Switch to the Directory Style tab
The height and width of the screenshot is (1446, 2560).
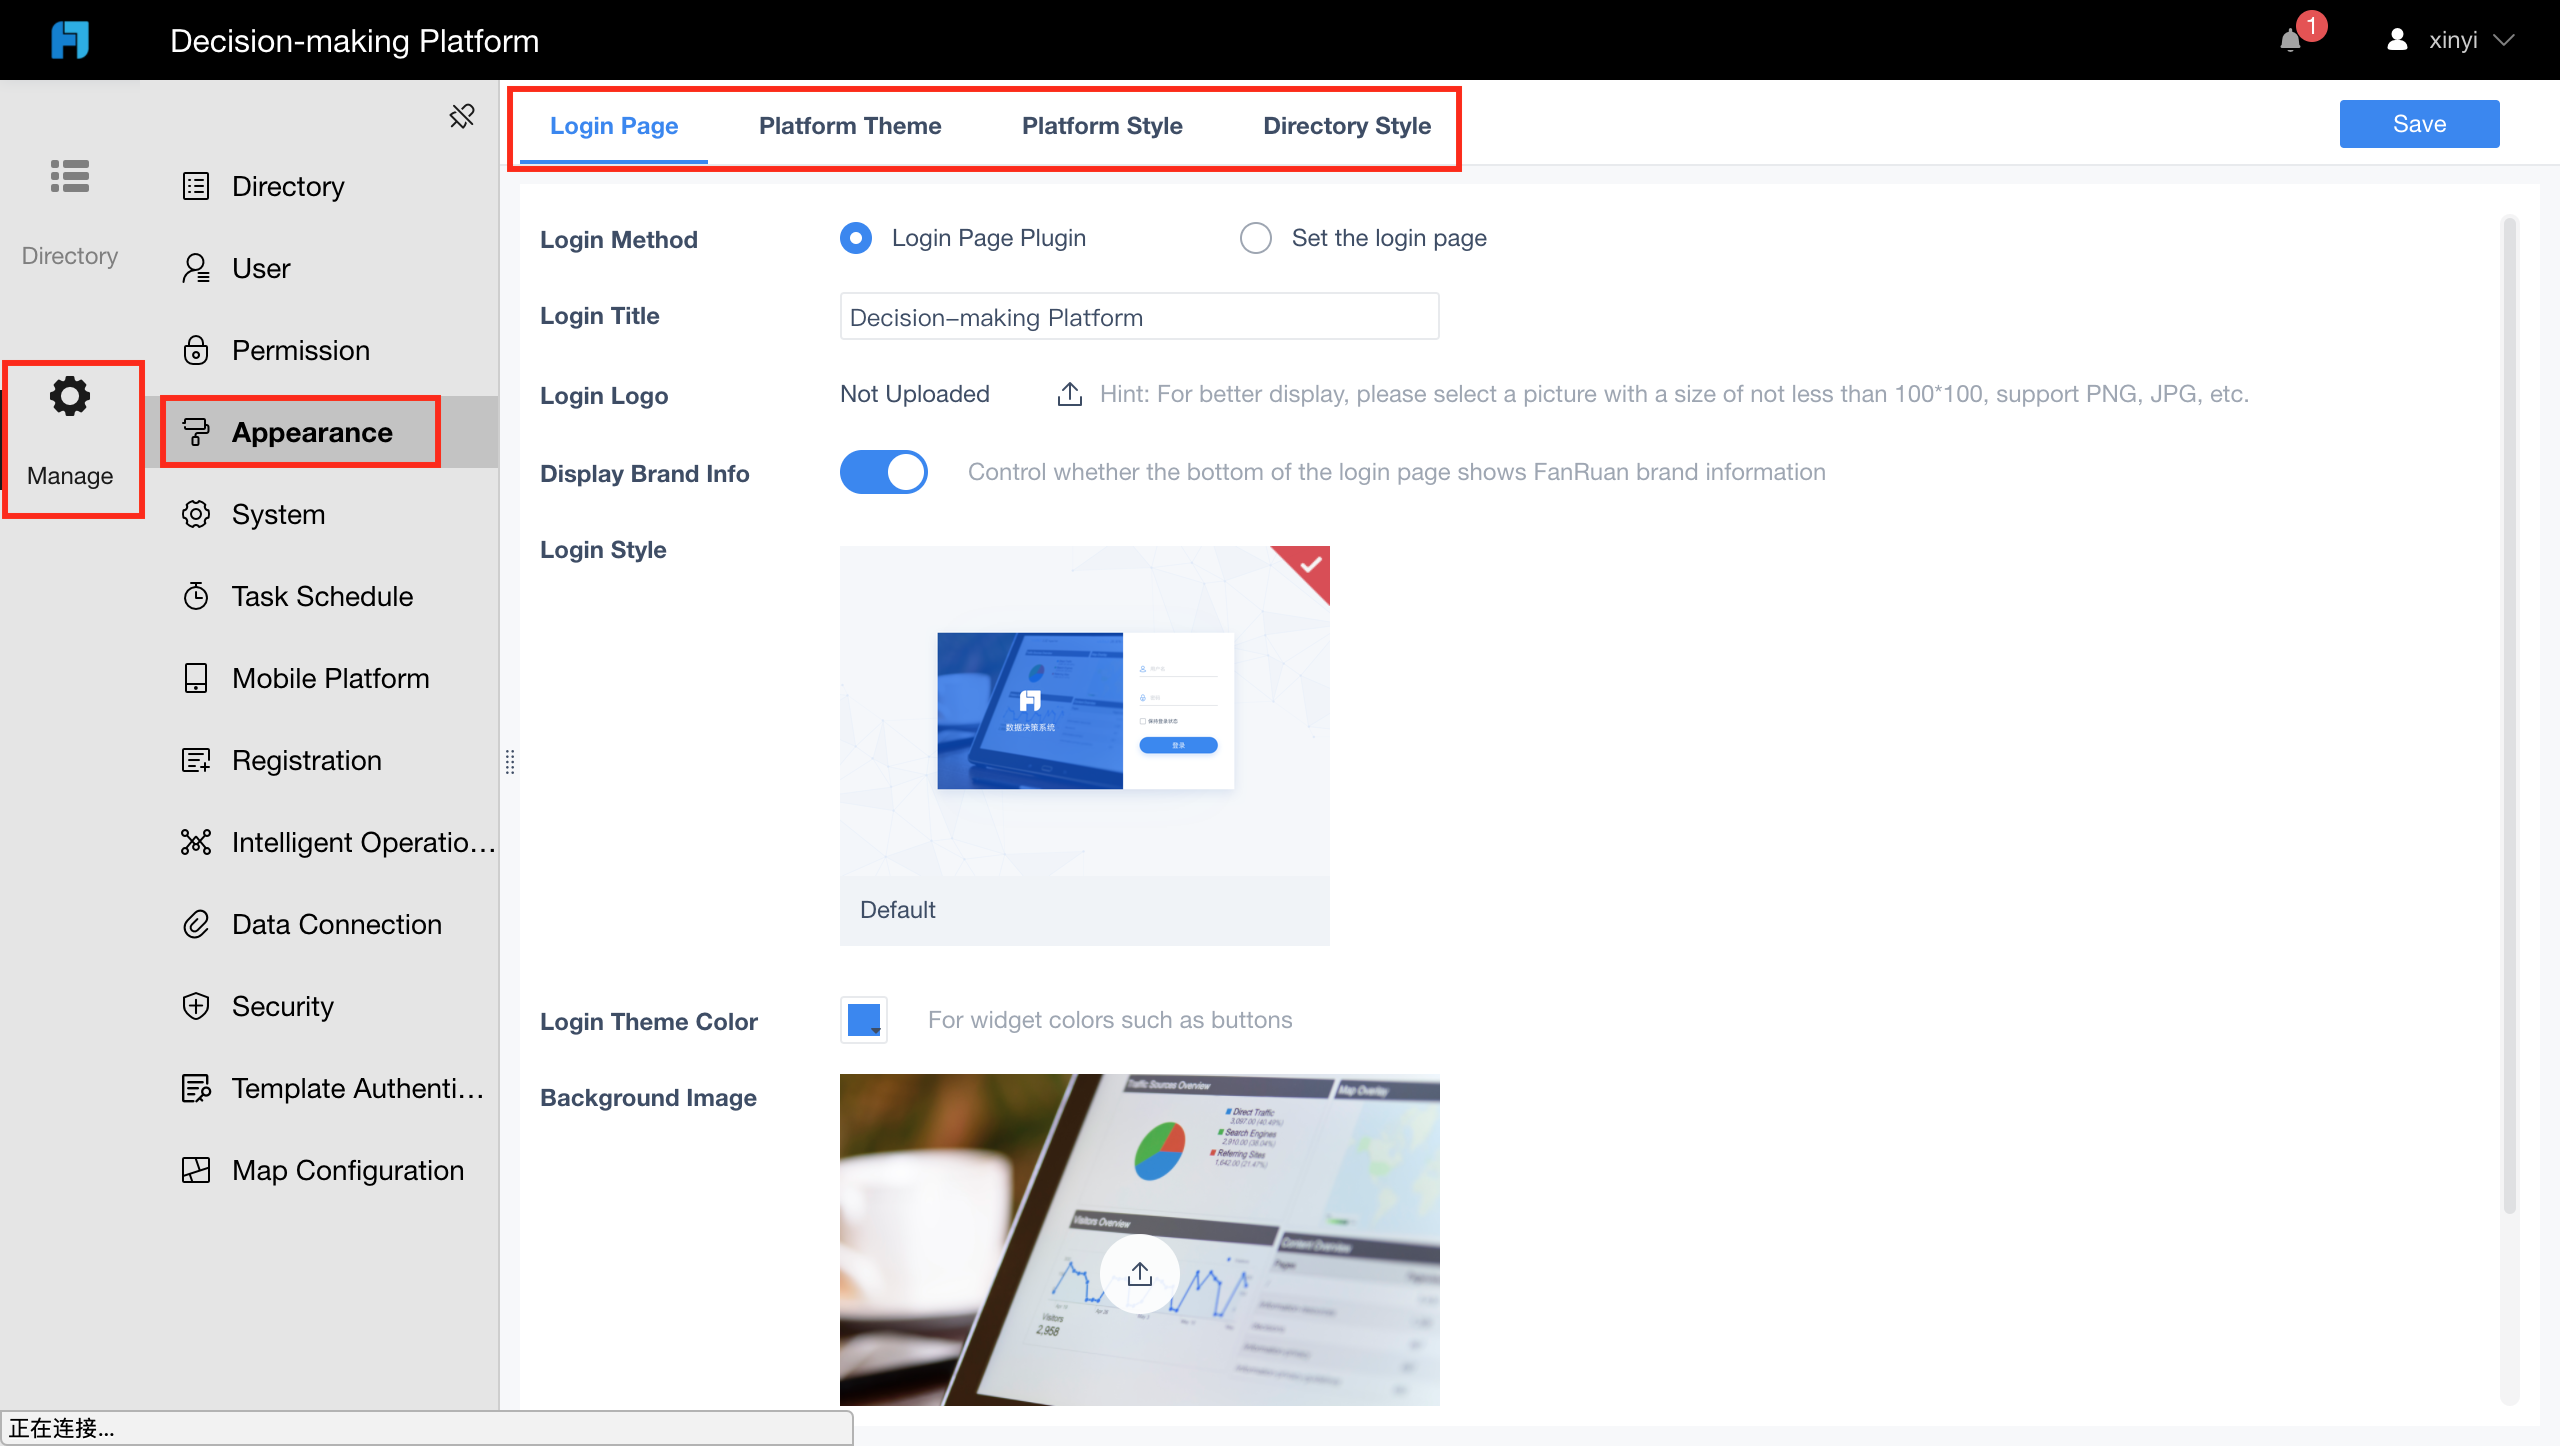pos(1346,126)
